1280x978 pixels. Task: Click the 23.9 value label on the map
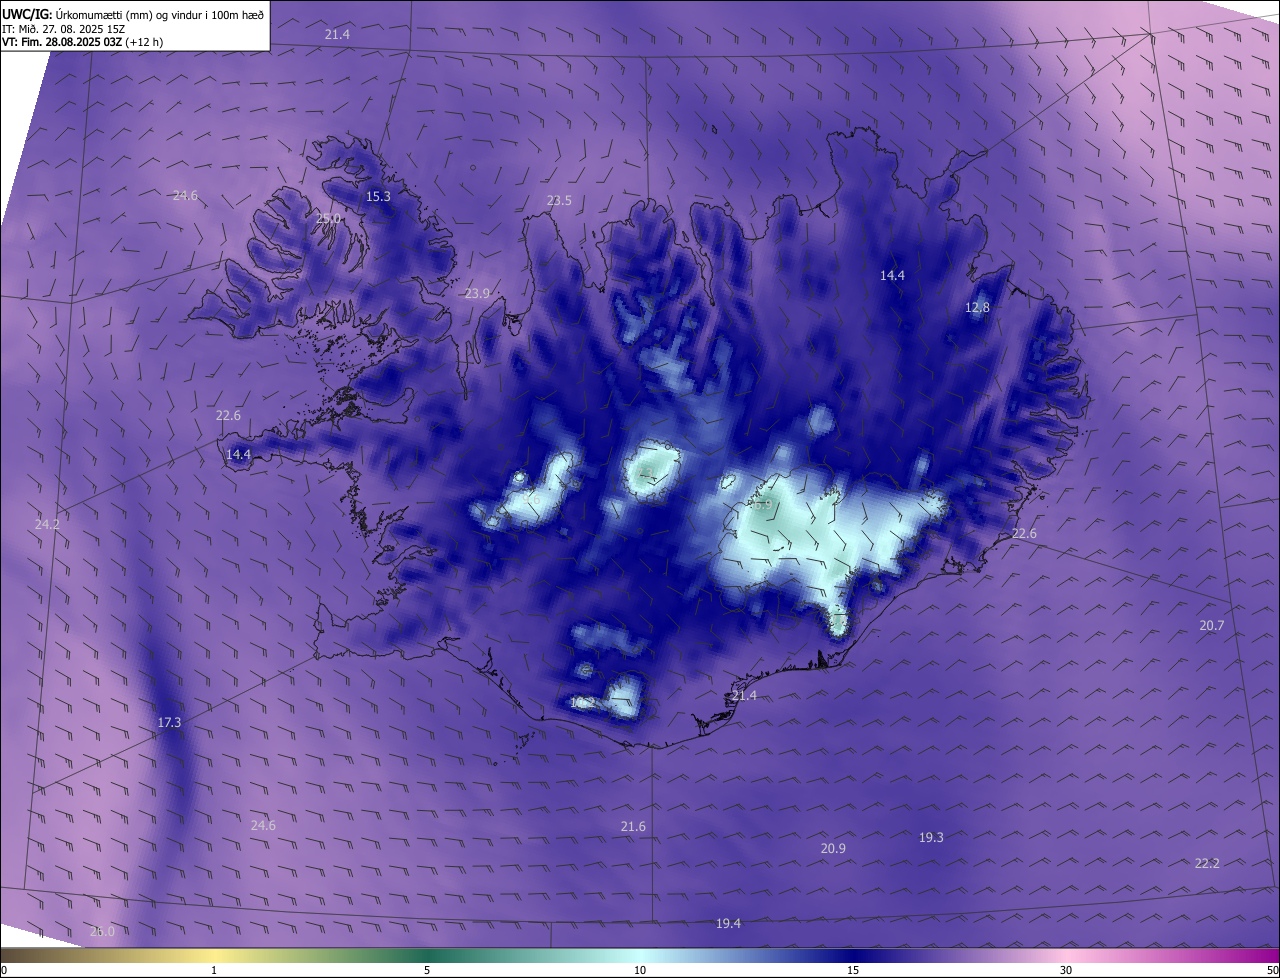[x=477, y=294]
